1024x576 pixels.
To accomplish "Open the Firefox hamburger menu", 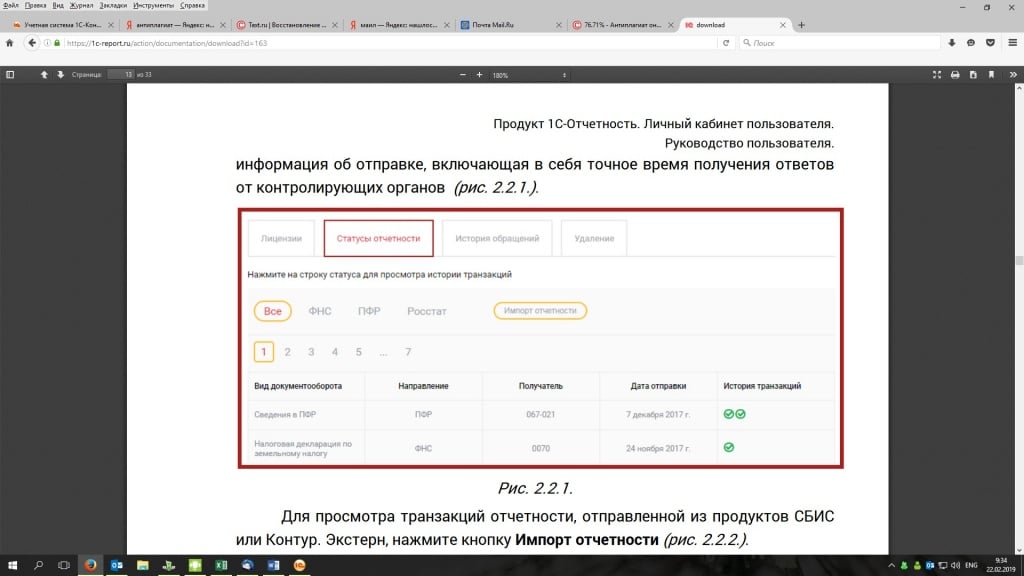I will click(x=1010, y=43).
